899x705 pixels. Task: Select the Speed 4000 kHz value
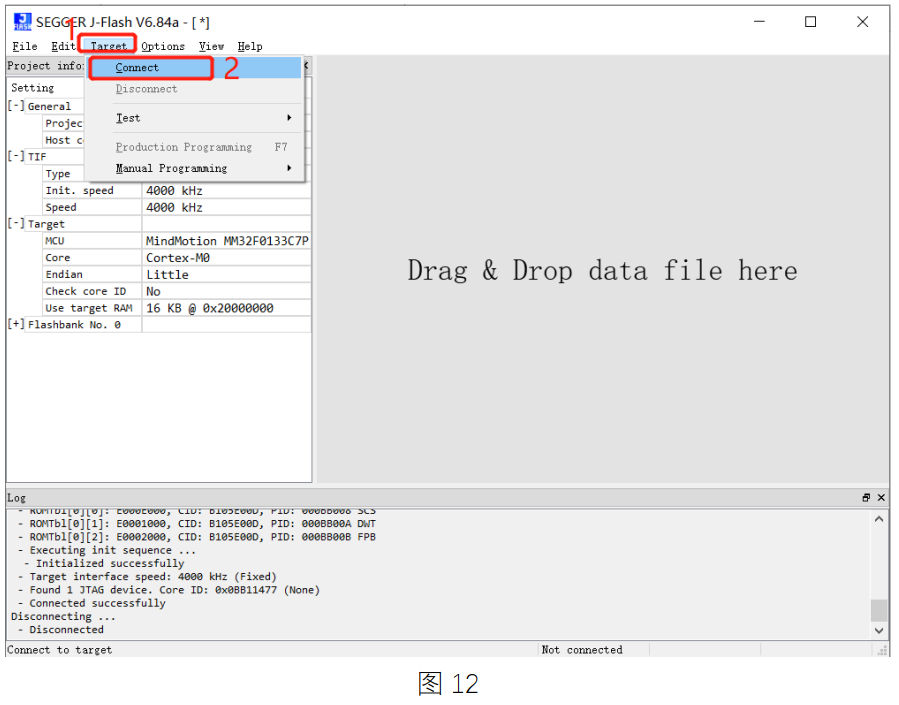tap(227, 207)
